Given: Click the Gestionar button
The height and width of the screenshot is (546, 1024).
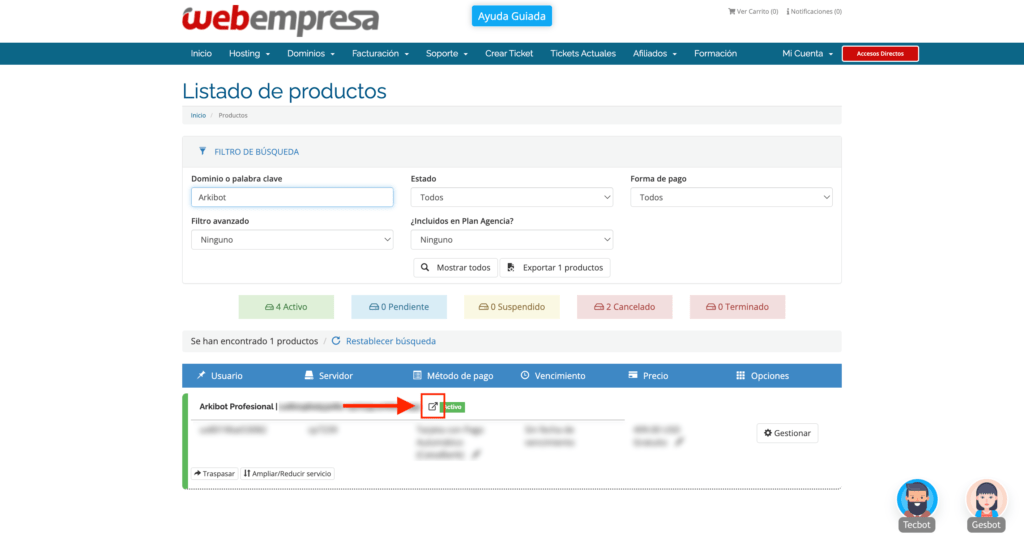Looking at the screenshot, I should pos(788,433).
